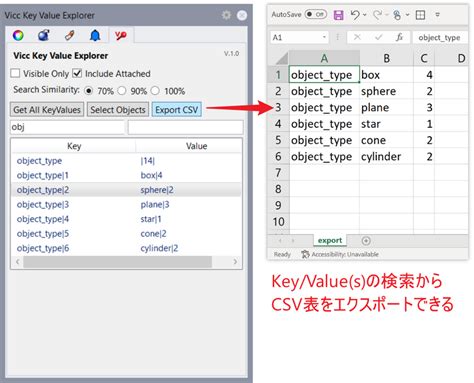Viewport: 474px width, 383px height.
Task: Open the Undo history dropdown arrow
Action: click(365, 15)
